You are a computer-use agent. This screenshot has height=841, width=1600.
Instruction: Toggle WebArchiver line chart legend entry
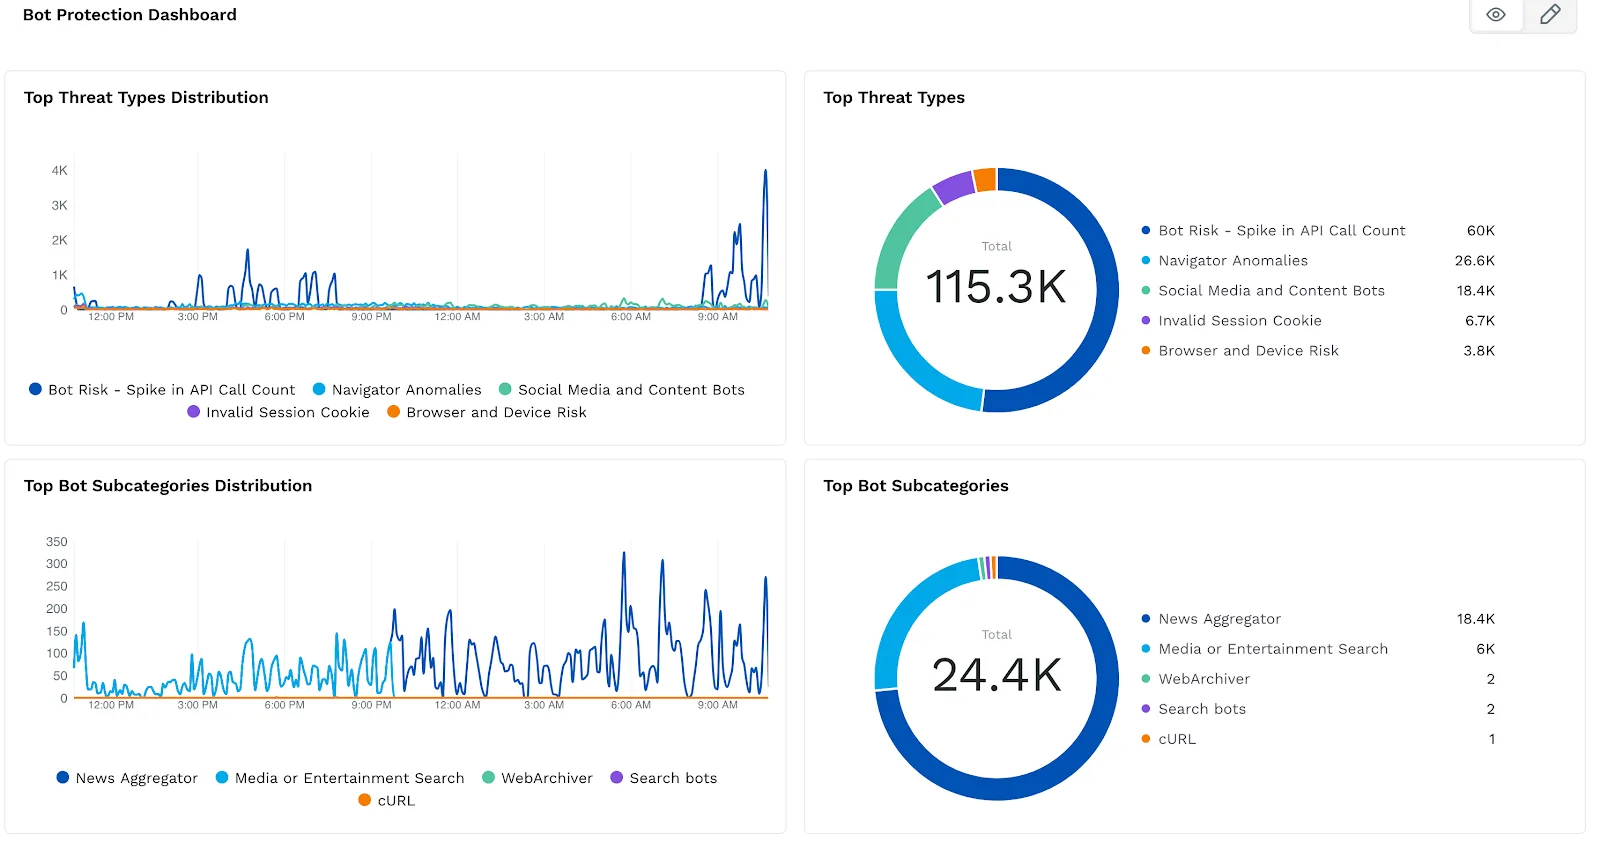tap(537, 778)
